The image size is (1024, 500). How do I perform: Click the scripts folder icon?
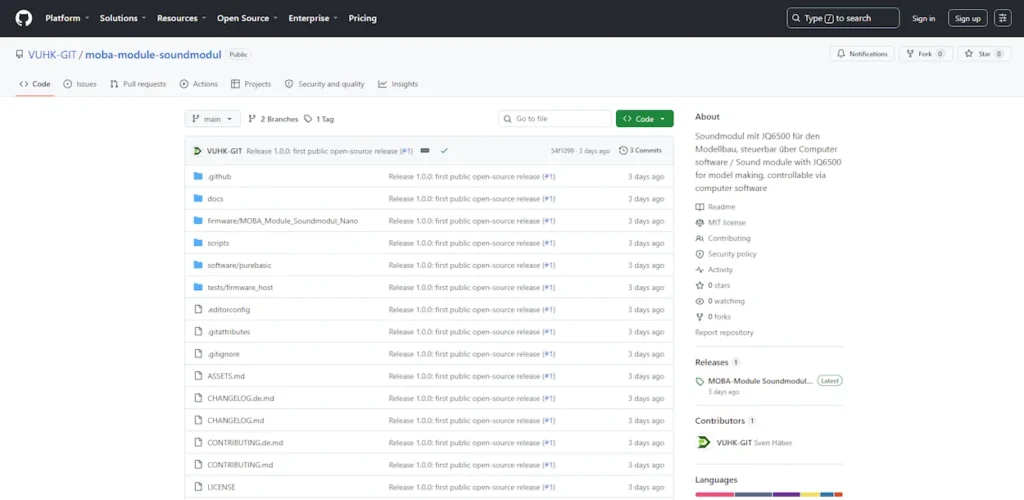point(198,243)
